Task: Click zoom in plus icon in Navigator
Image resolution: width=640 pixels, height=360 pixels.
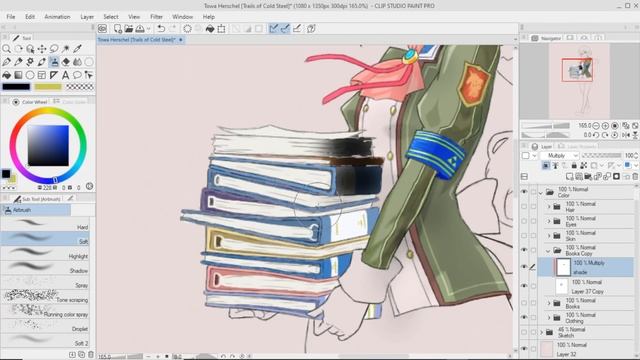Action: tap(605, 126)
